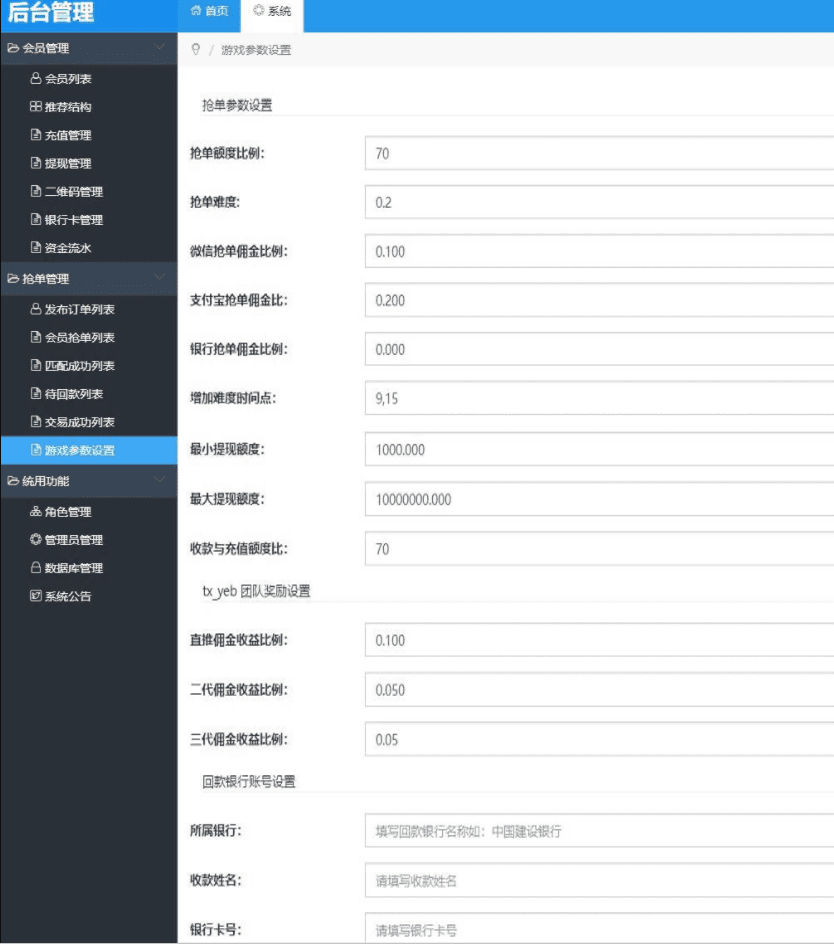834x944 pixels.
Task: Focus the 抢单额度比例 input field
Action: point(599,153)
